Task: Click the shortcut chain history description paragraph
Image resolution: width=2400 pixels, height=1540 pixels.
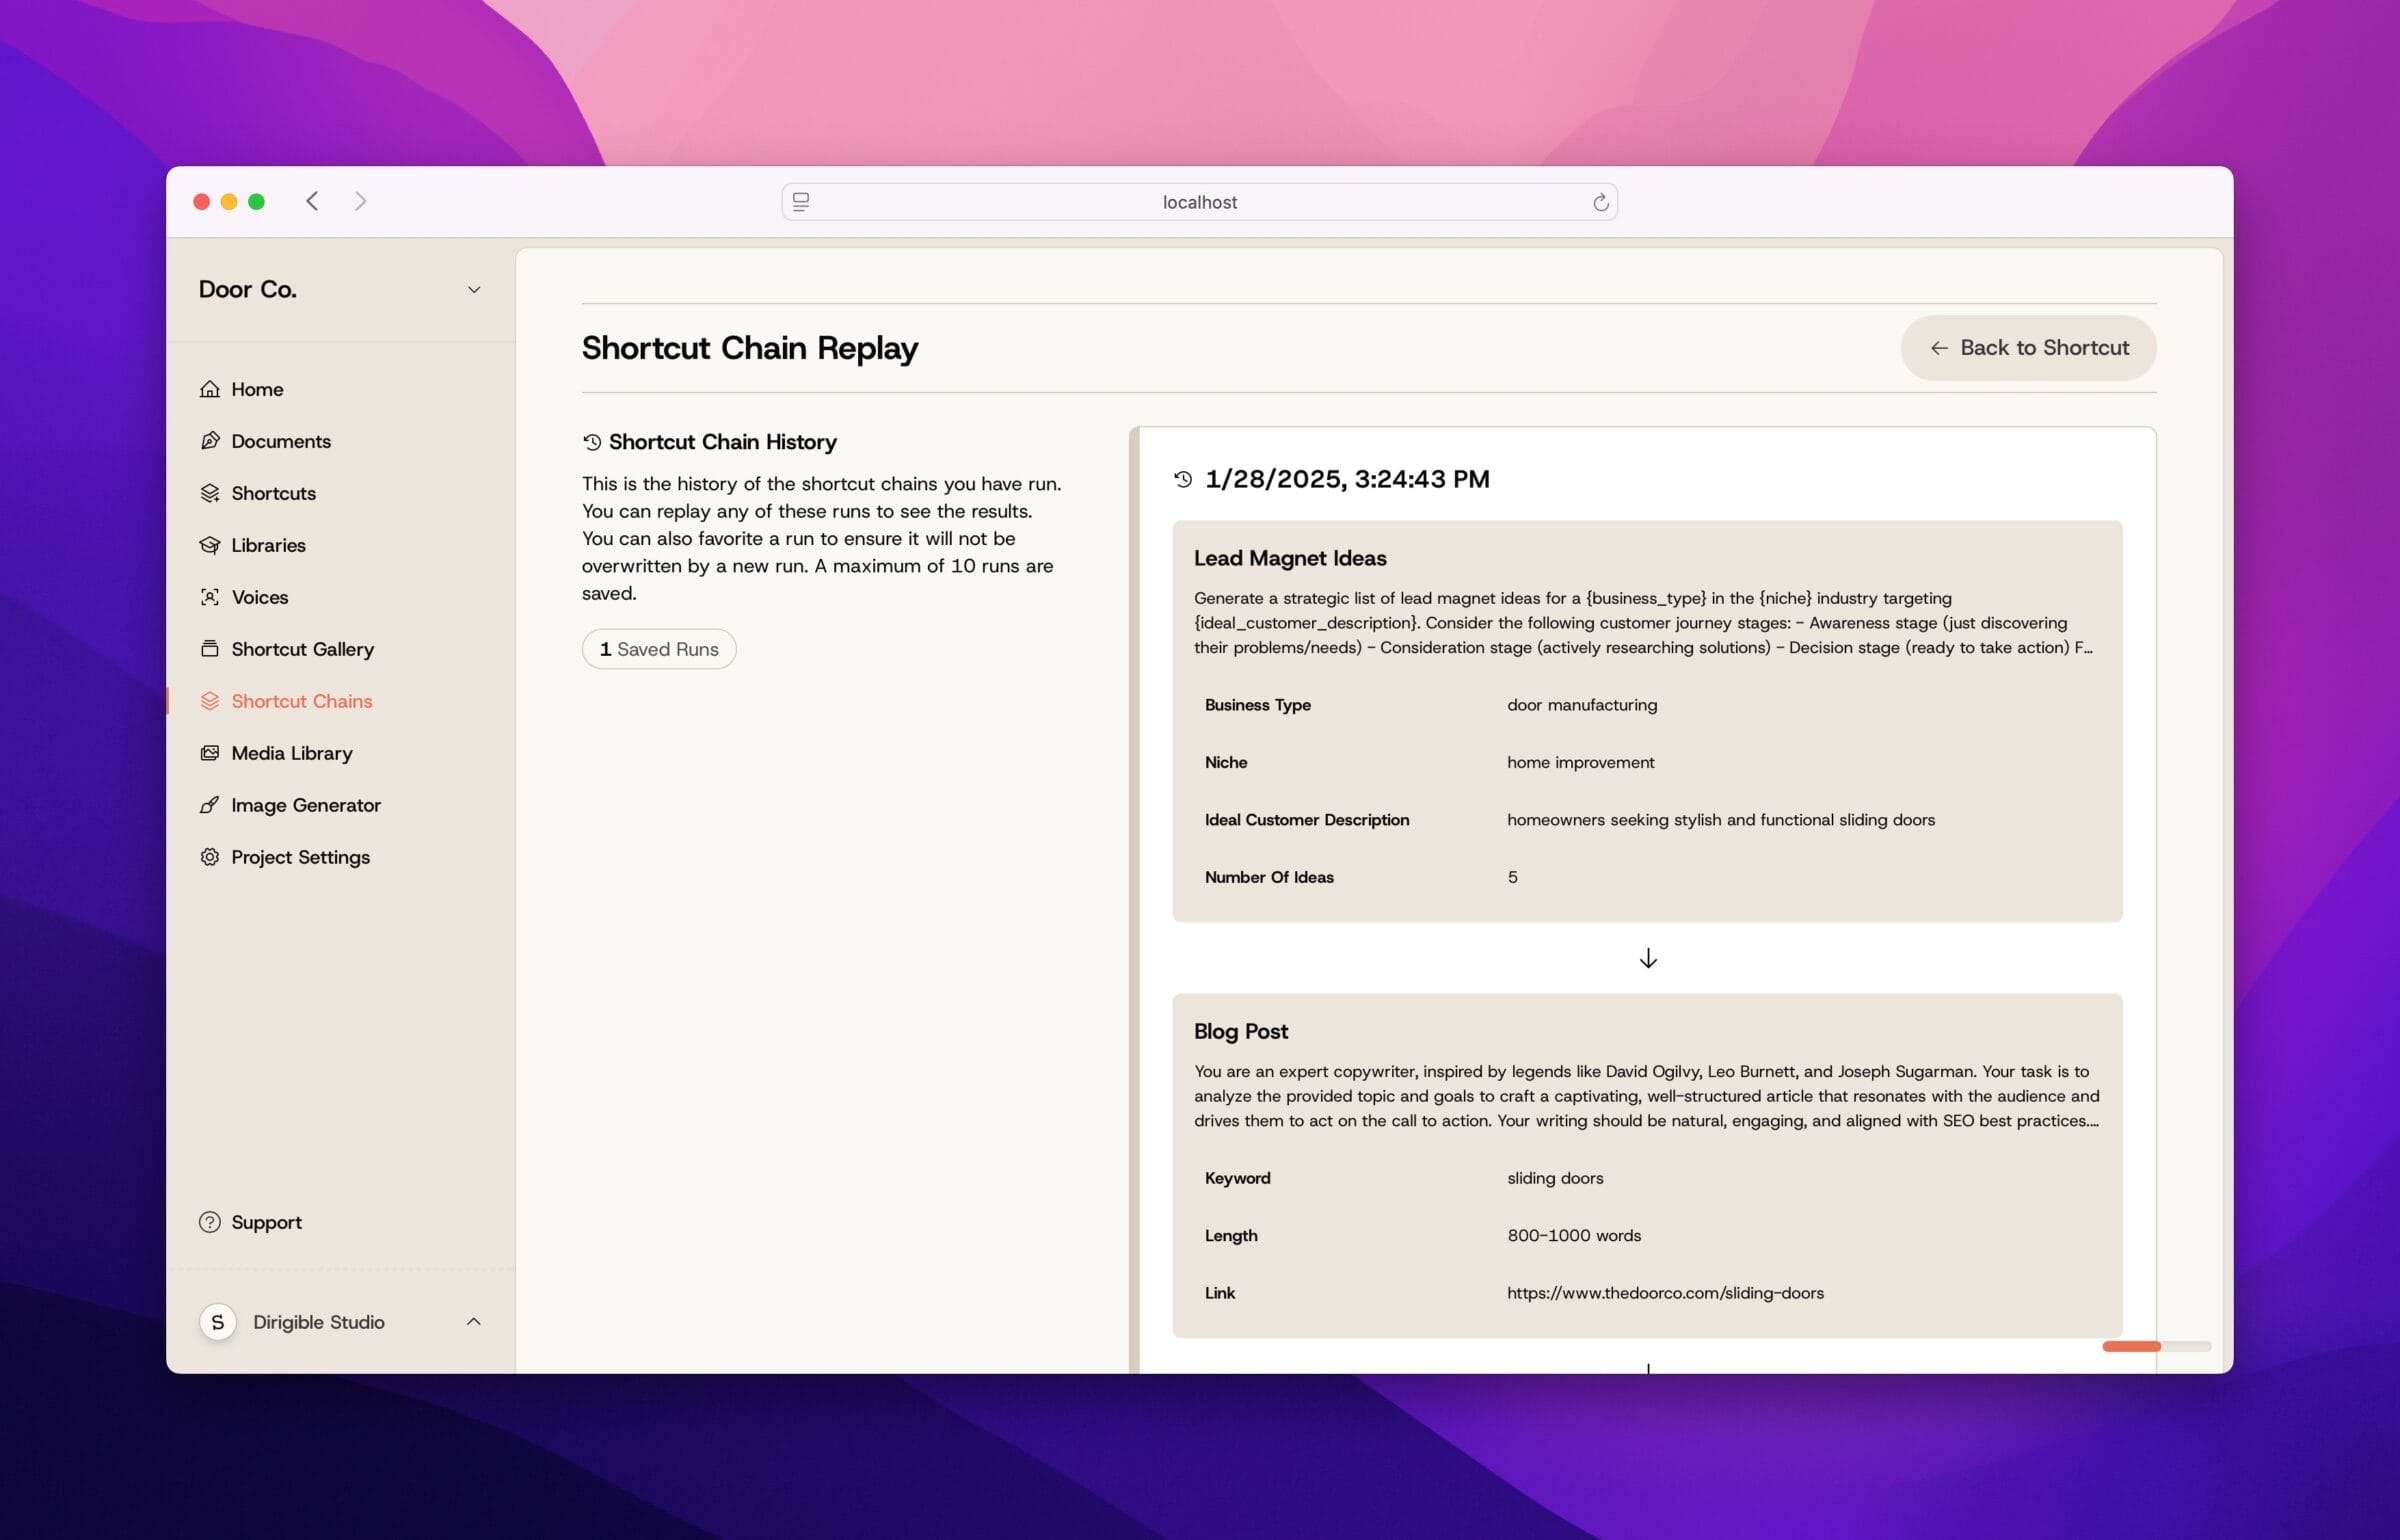Action: (x=822, y=538)
